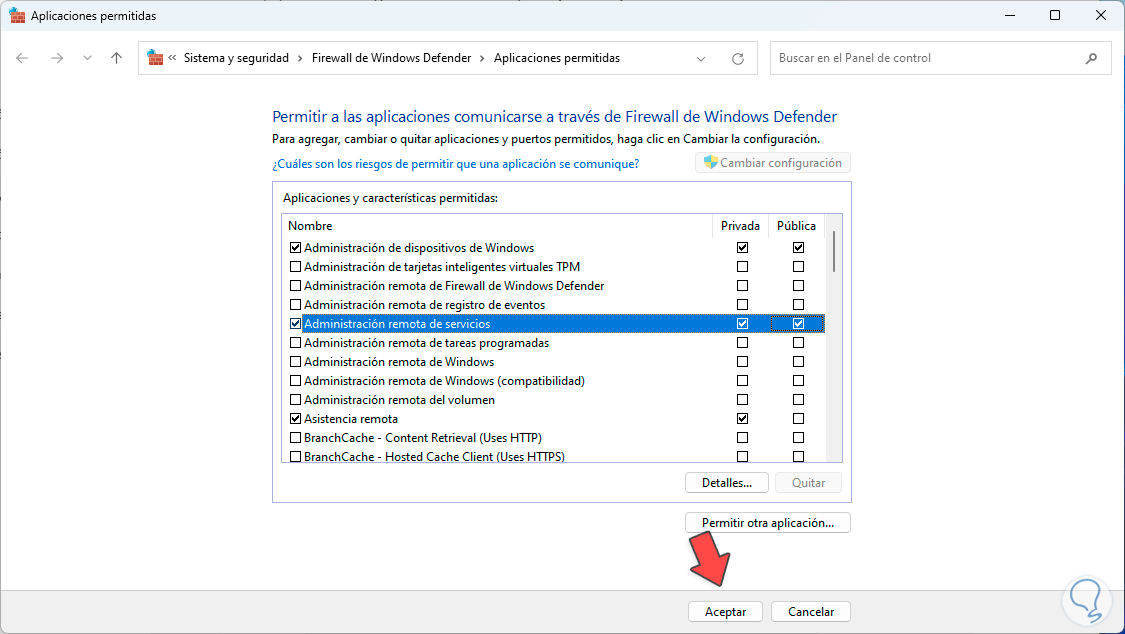Check Administración remota de Firewall de Windows Defender
This screenshot has width=1125, height=634.
(295, 285)
